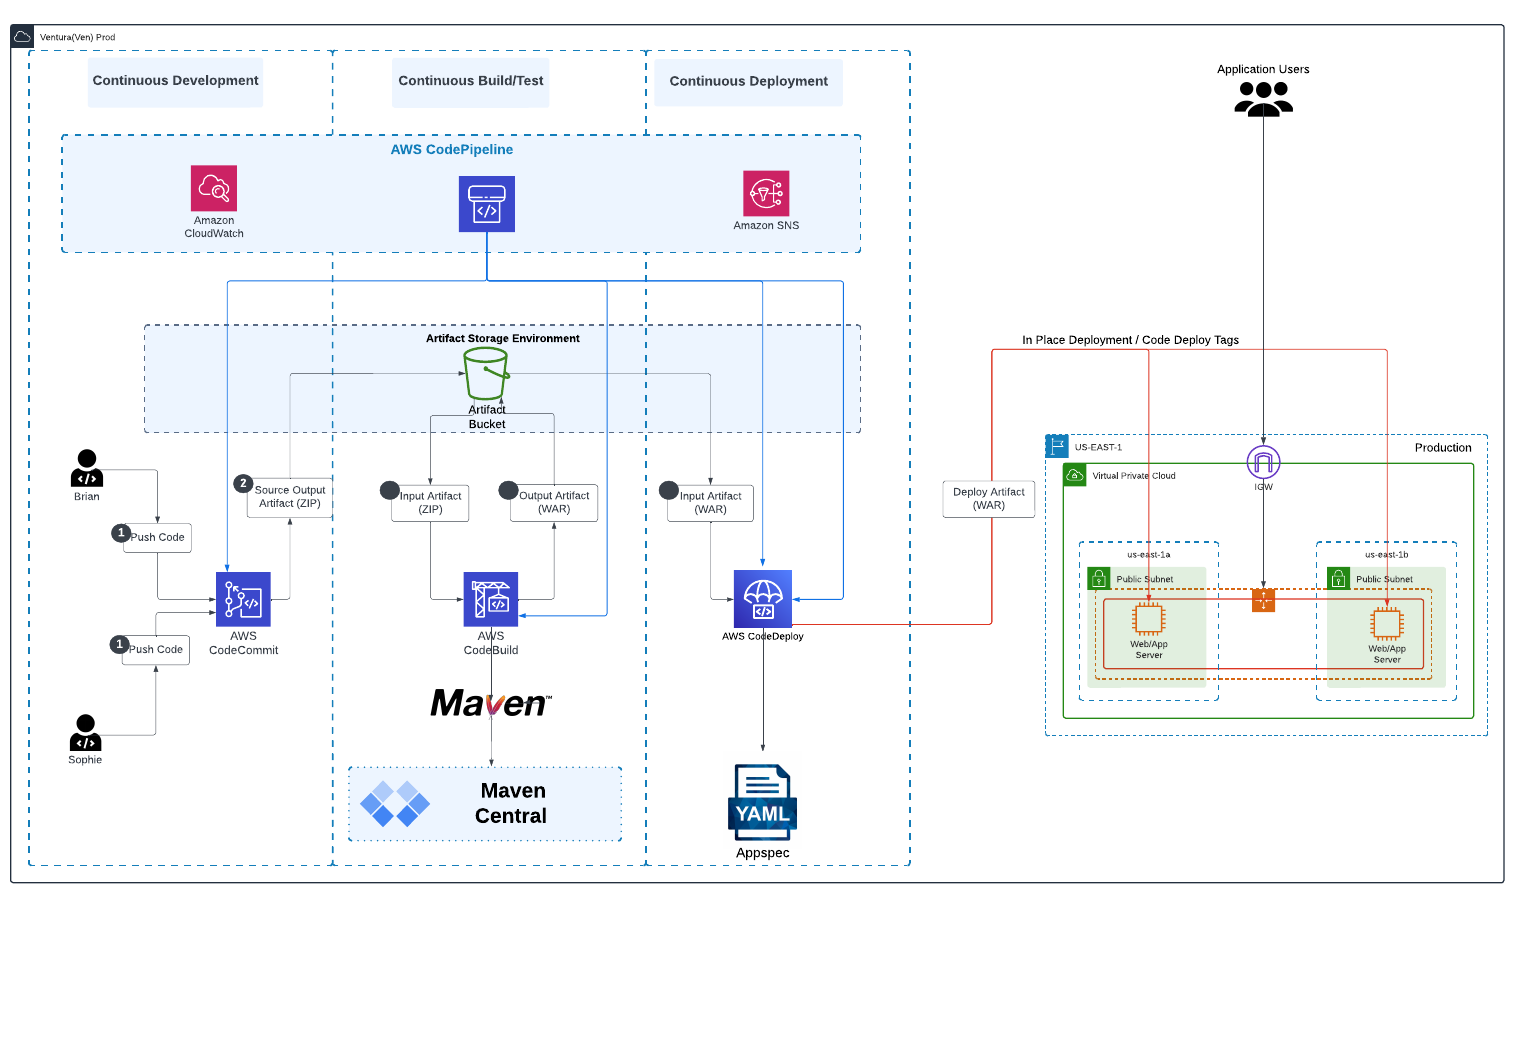Click the AWS CodeDeploy icon
Image resolution: width=1516 pixels, height=1064 pixels.
pos(763,598)
